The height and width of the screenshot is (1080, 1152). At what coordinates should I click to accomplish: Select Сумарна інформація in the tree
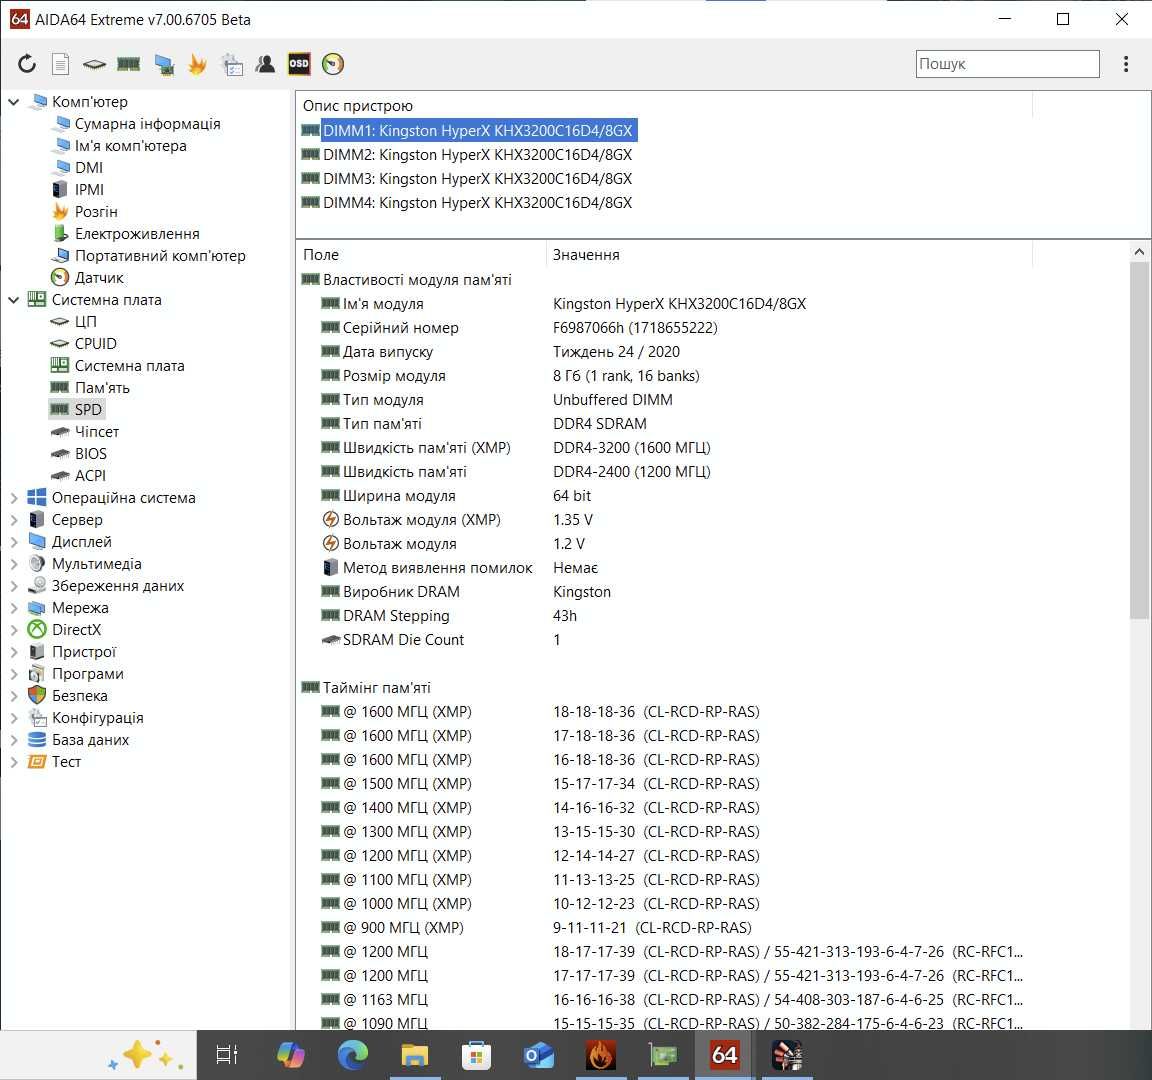pyautogui.click(x=147, y=123)
